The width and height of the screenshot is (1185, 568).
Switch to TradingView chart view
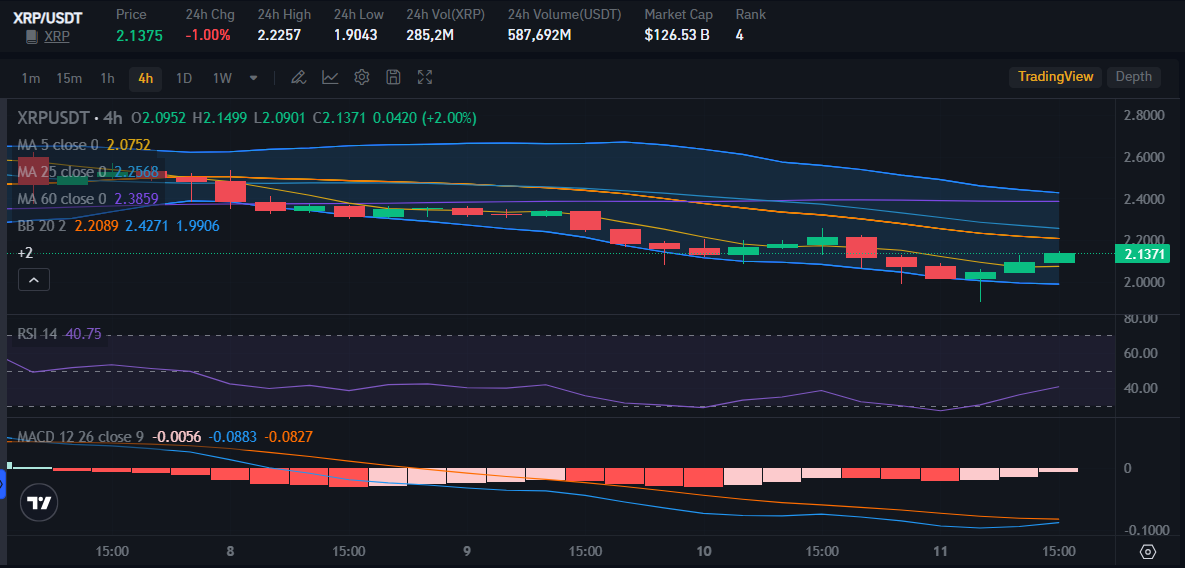tap(1055, 76)
